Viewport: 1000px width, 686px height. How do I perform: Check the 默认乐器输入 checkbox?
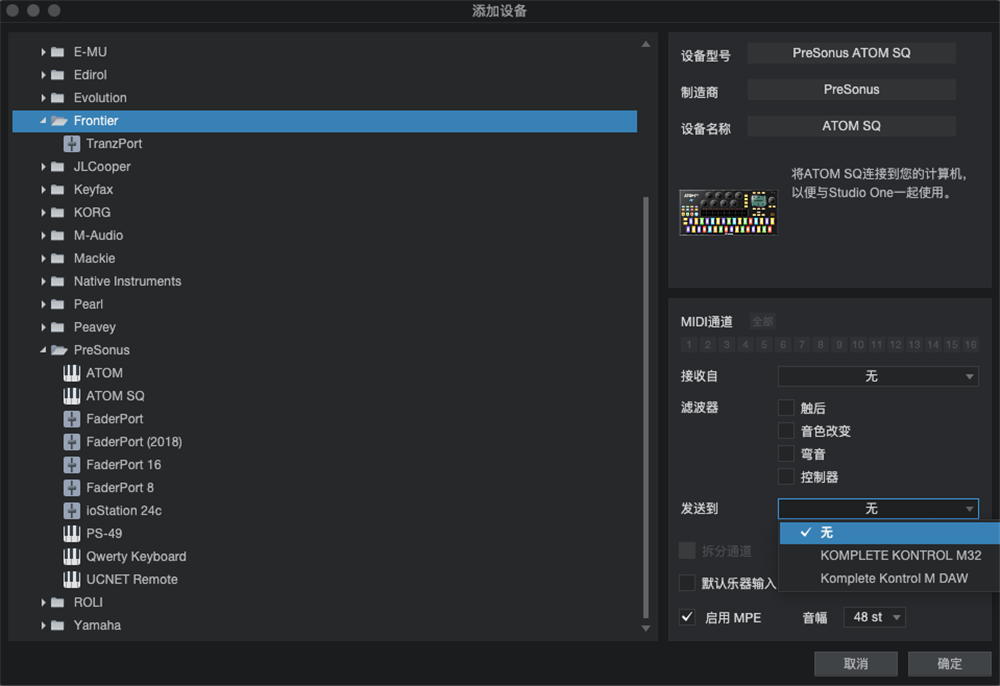[x=687, y=583]
